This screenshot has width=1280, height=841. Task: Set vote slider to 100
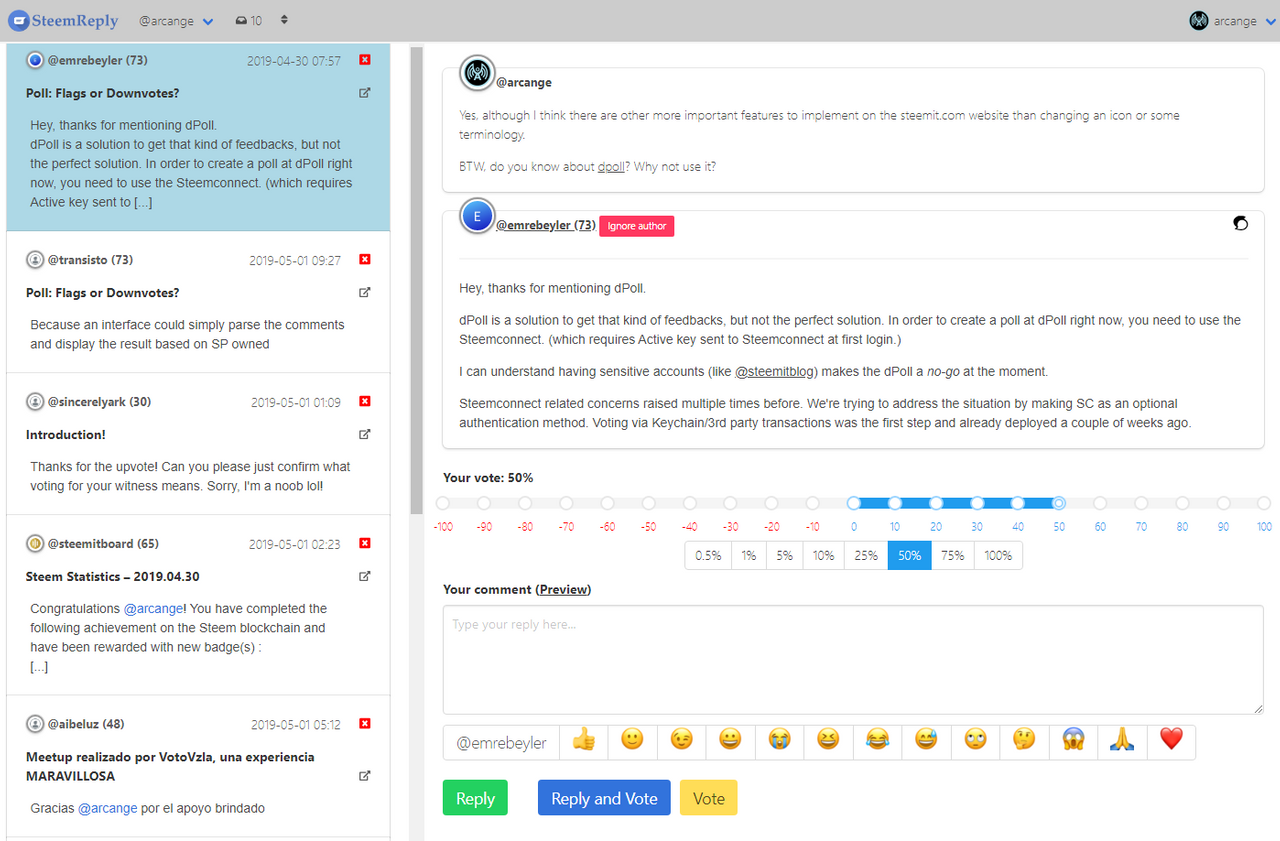(1265, 503)
